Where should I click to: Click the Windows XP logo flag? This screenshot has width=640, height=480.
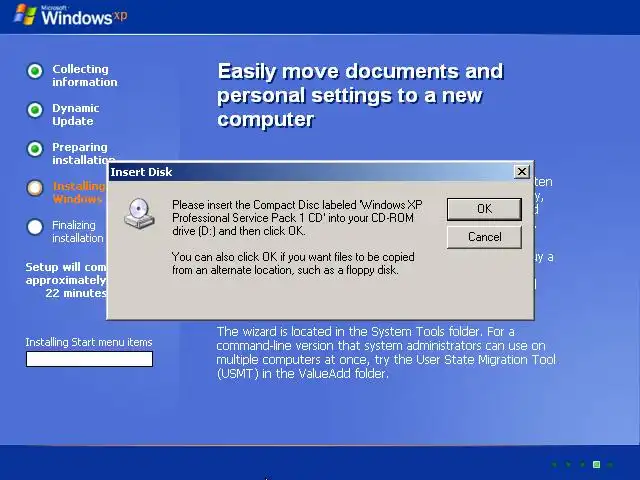24,15
